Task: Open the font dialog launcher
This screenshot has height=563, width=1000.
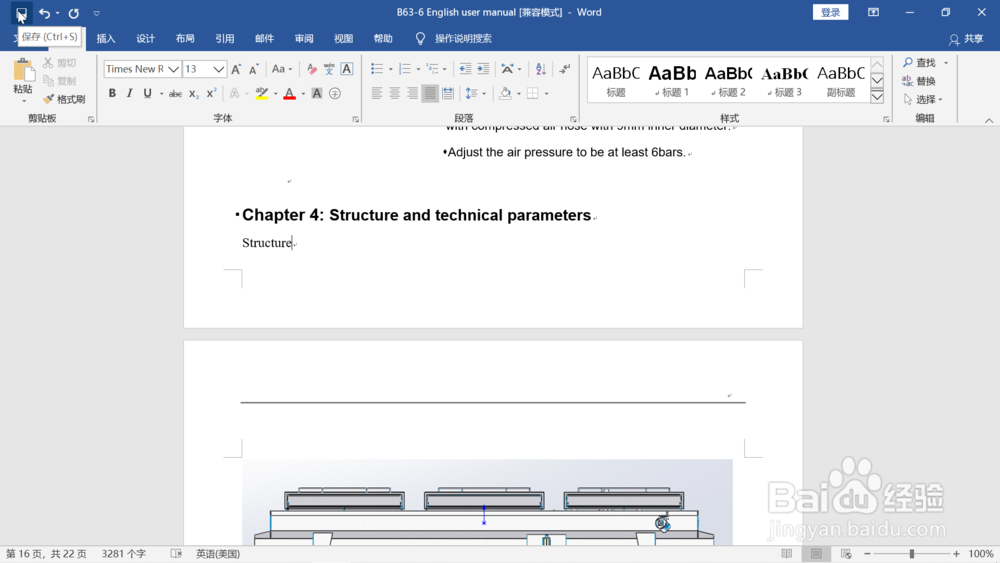Action: [x=356, y=119]
